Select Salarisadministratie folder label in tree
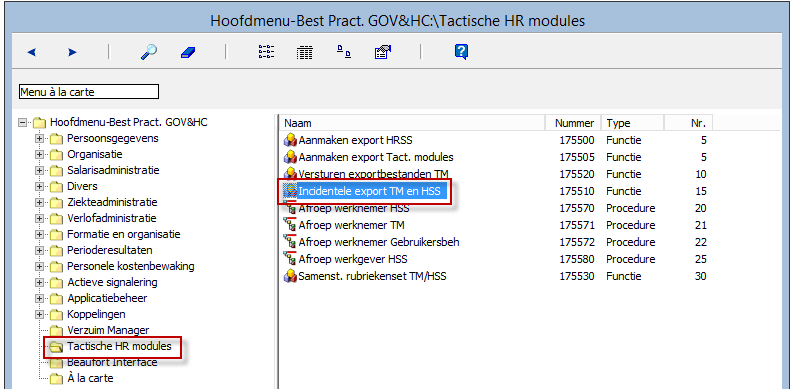This screenshot has height=389, width=796. [113, 171]
